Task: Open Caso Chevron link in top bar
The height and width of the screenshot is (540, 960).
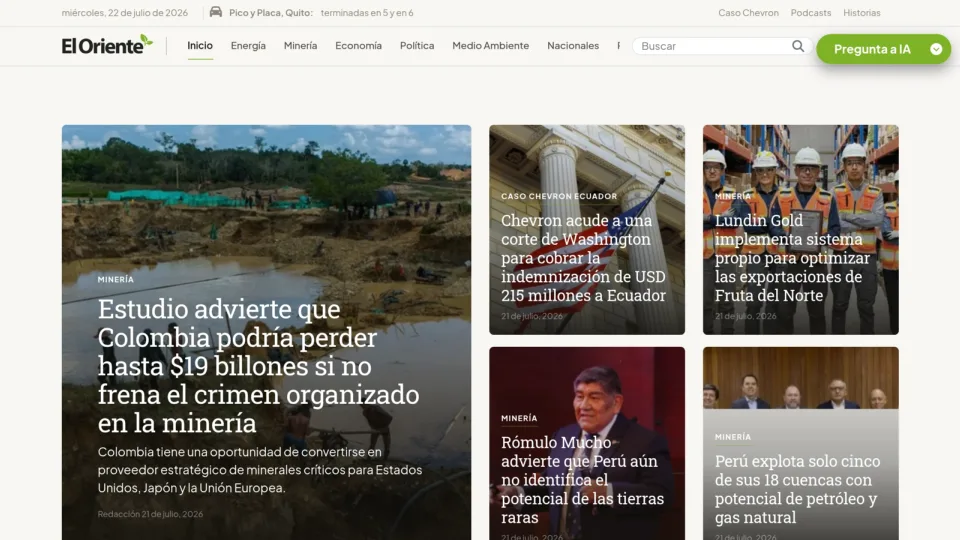Action: tap(748, 12)
